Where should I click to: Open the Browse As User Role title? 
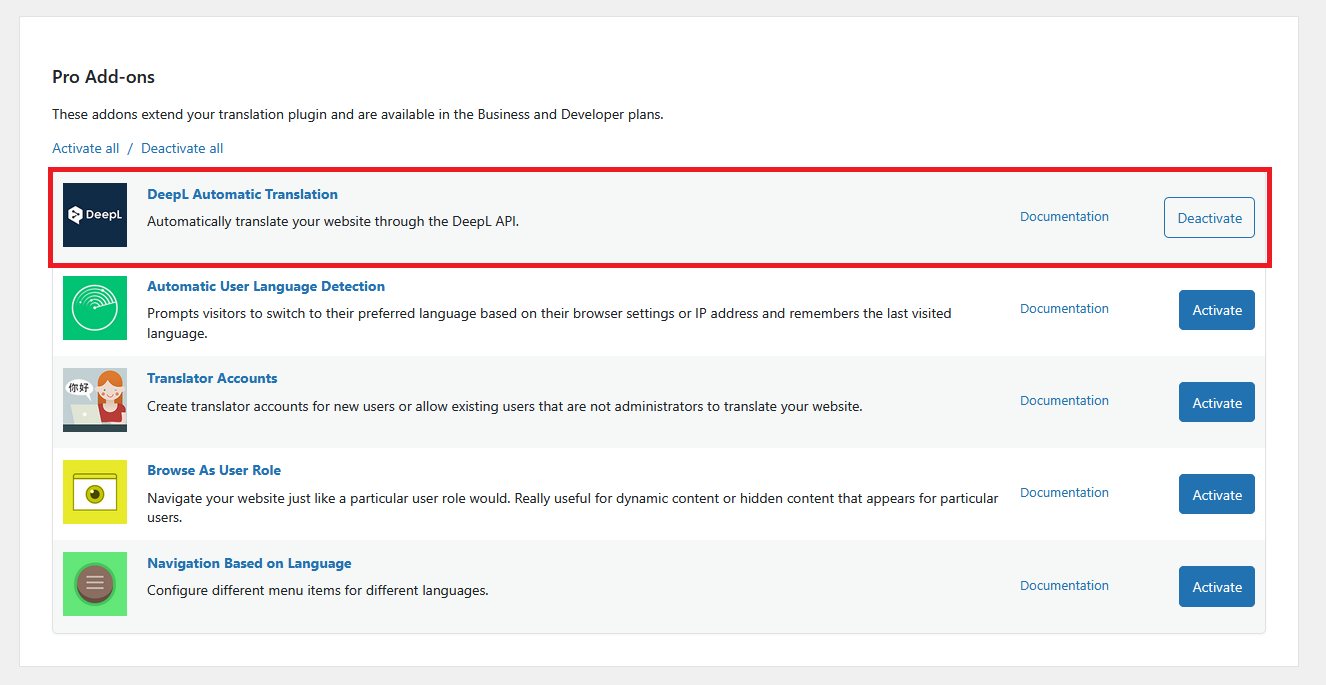click(214, 470)
